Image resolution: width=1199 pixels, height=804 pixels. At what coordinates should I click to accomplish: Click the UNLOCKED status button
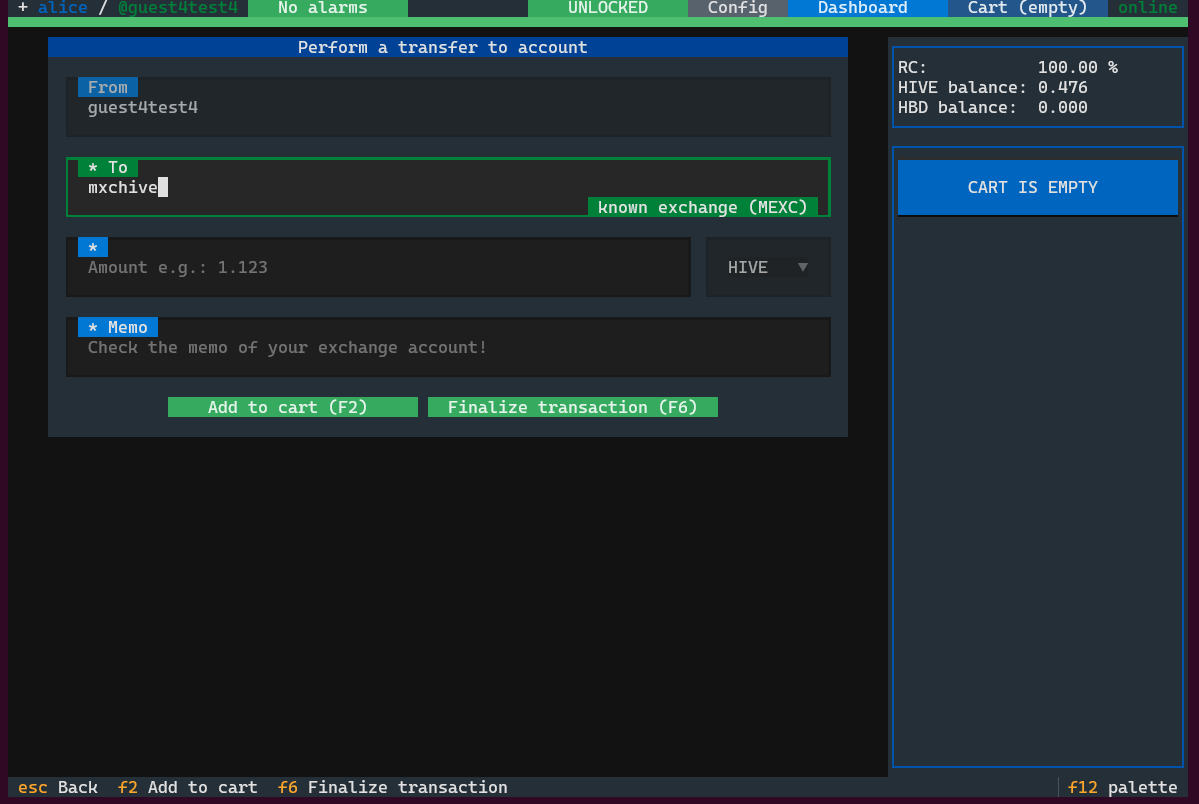tap(608, 8)
